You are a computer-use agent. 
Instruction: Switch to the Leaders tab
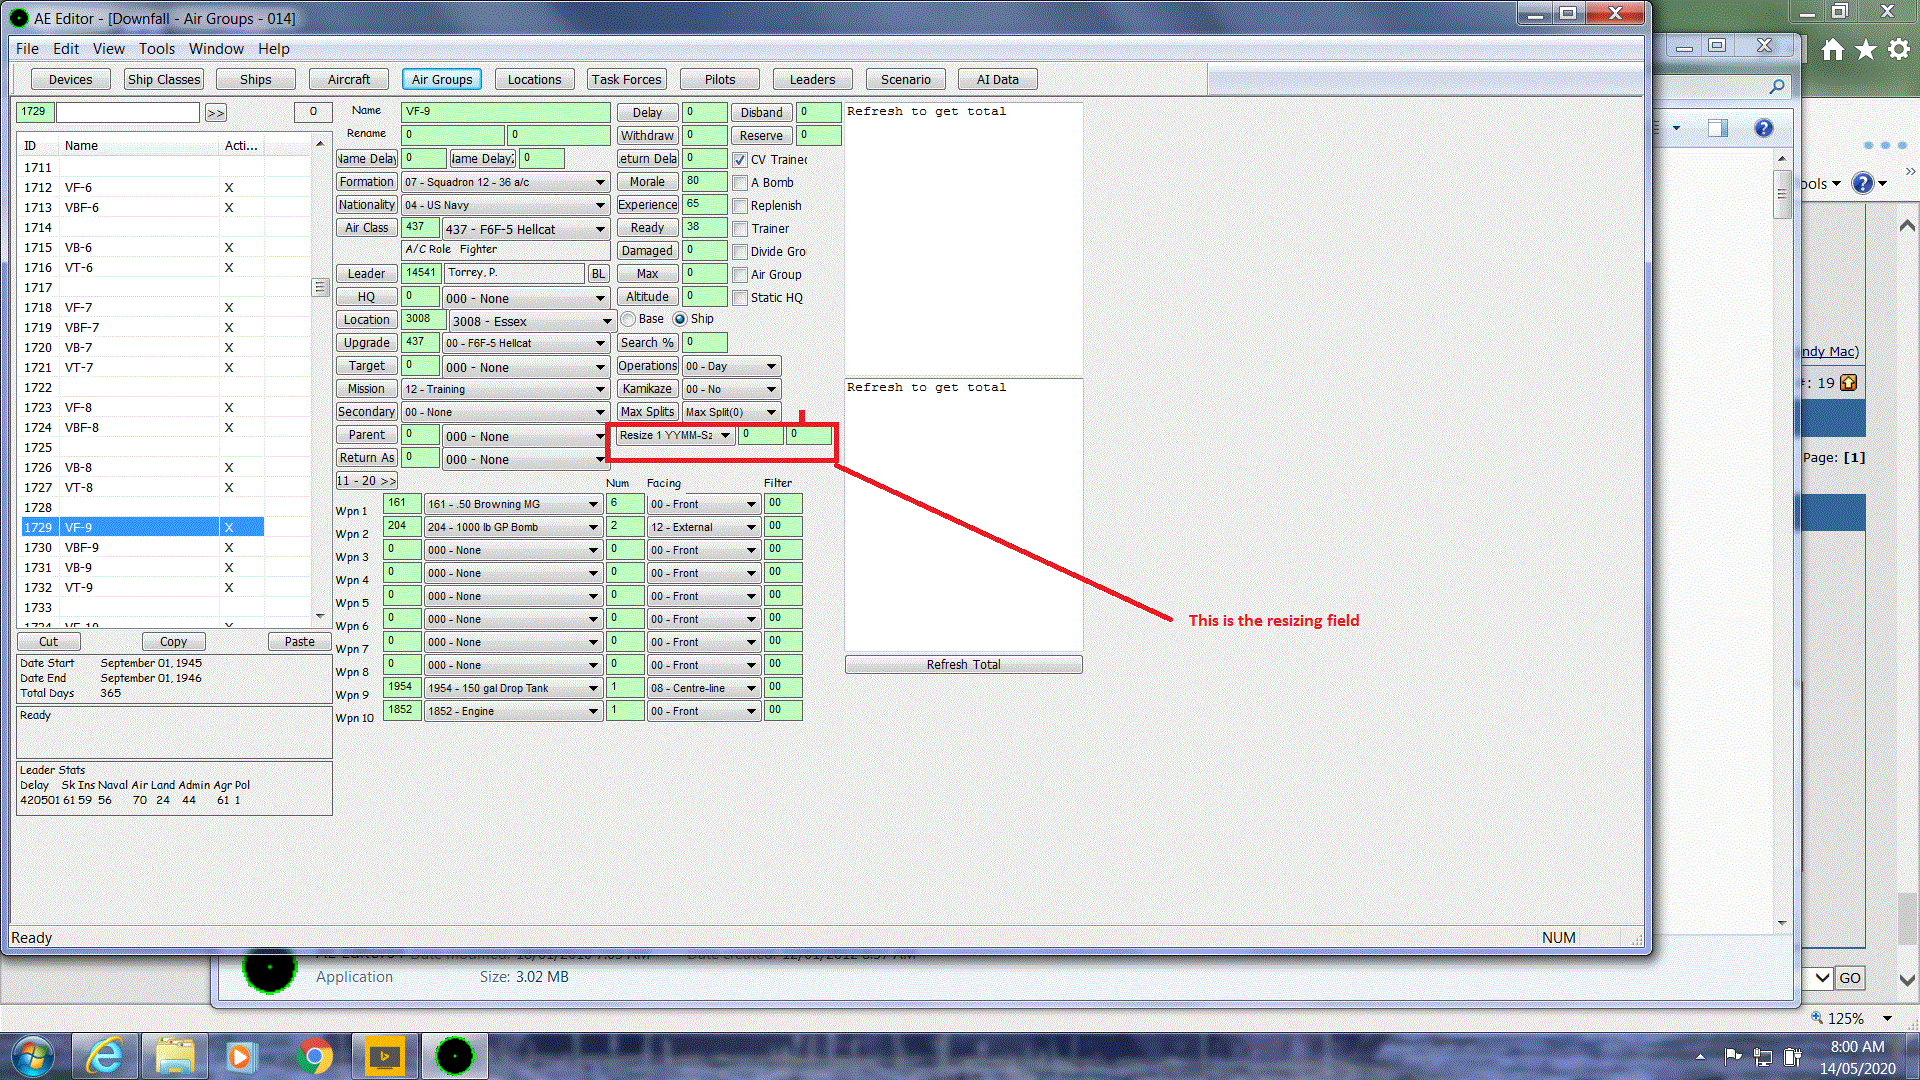point(812,79)
